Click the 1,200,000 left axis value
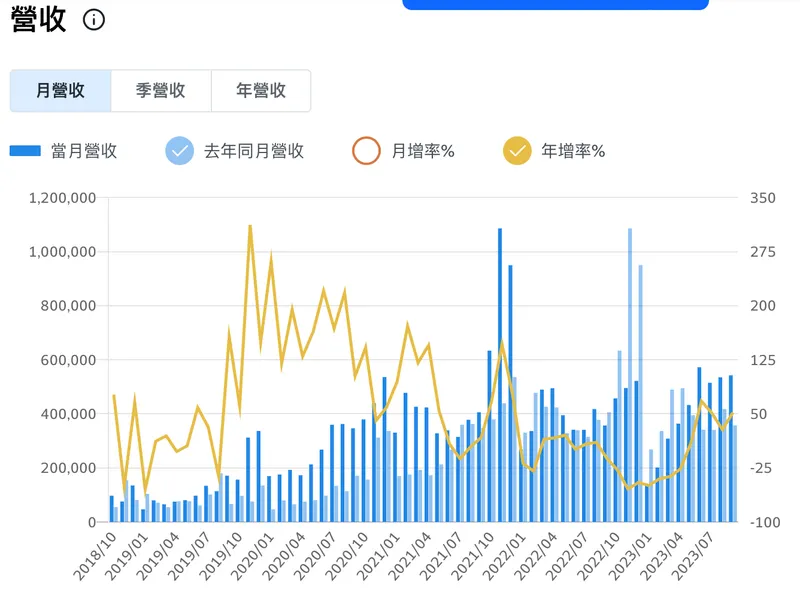Screen dimensions: 800x608 62,198
